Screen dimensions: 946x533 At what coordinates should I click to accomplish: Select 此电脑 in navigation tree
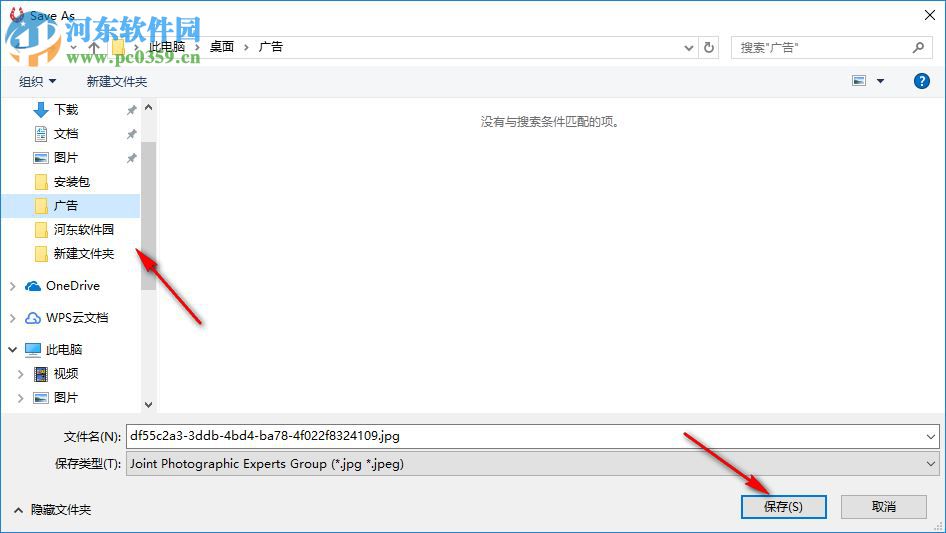coord(63,349)
